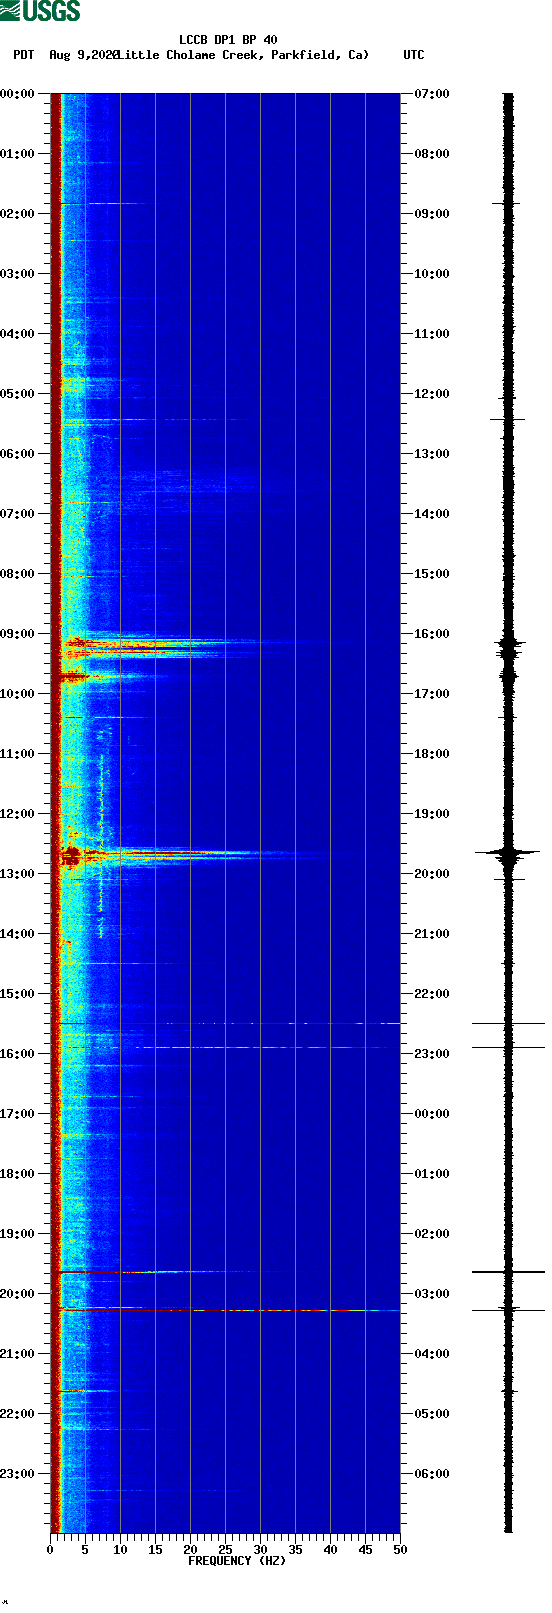Click the '20' frequency axis tick label

click(190, 1550)
